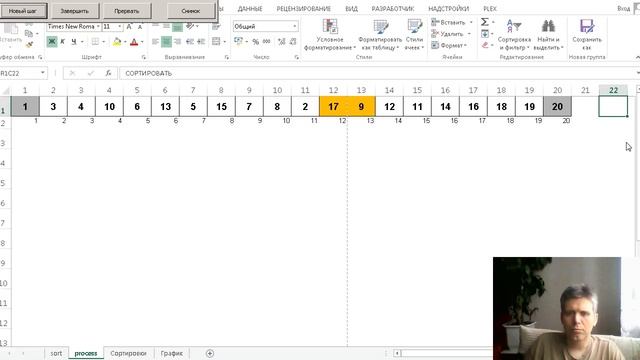The image size is (640, 360).
Task: Increase font size with the large A
Action: click(x=129, y=27)
